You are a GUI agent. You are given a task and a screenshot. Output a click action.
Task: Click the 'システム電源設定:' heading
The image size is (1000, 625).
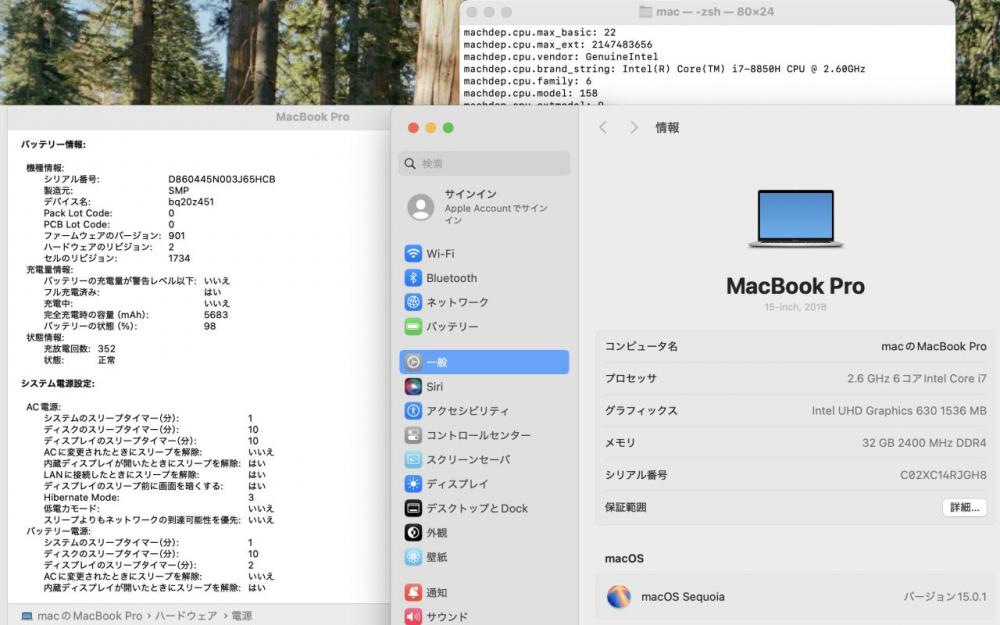[x=57, y=383]
